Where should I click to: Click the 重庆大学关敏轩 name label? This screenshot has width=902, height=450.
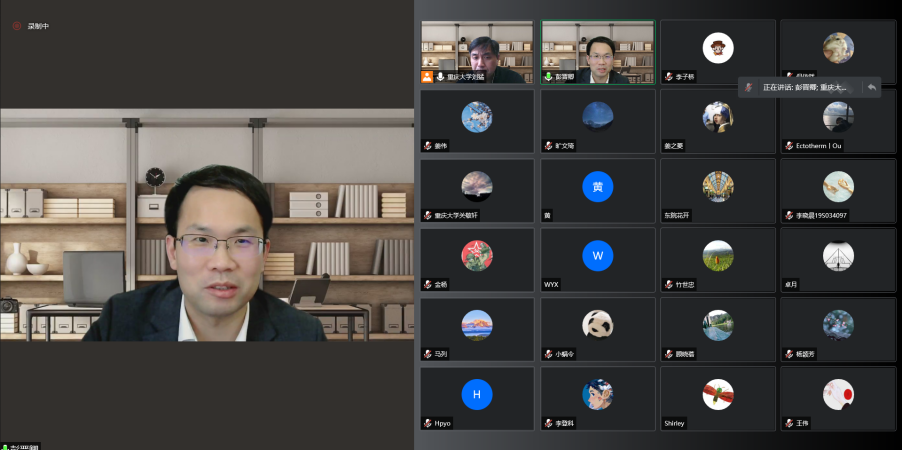(x=456, y=216)
